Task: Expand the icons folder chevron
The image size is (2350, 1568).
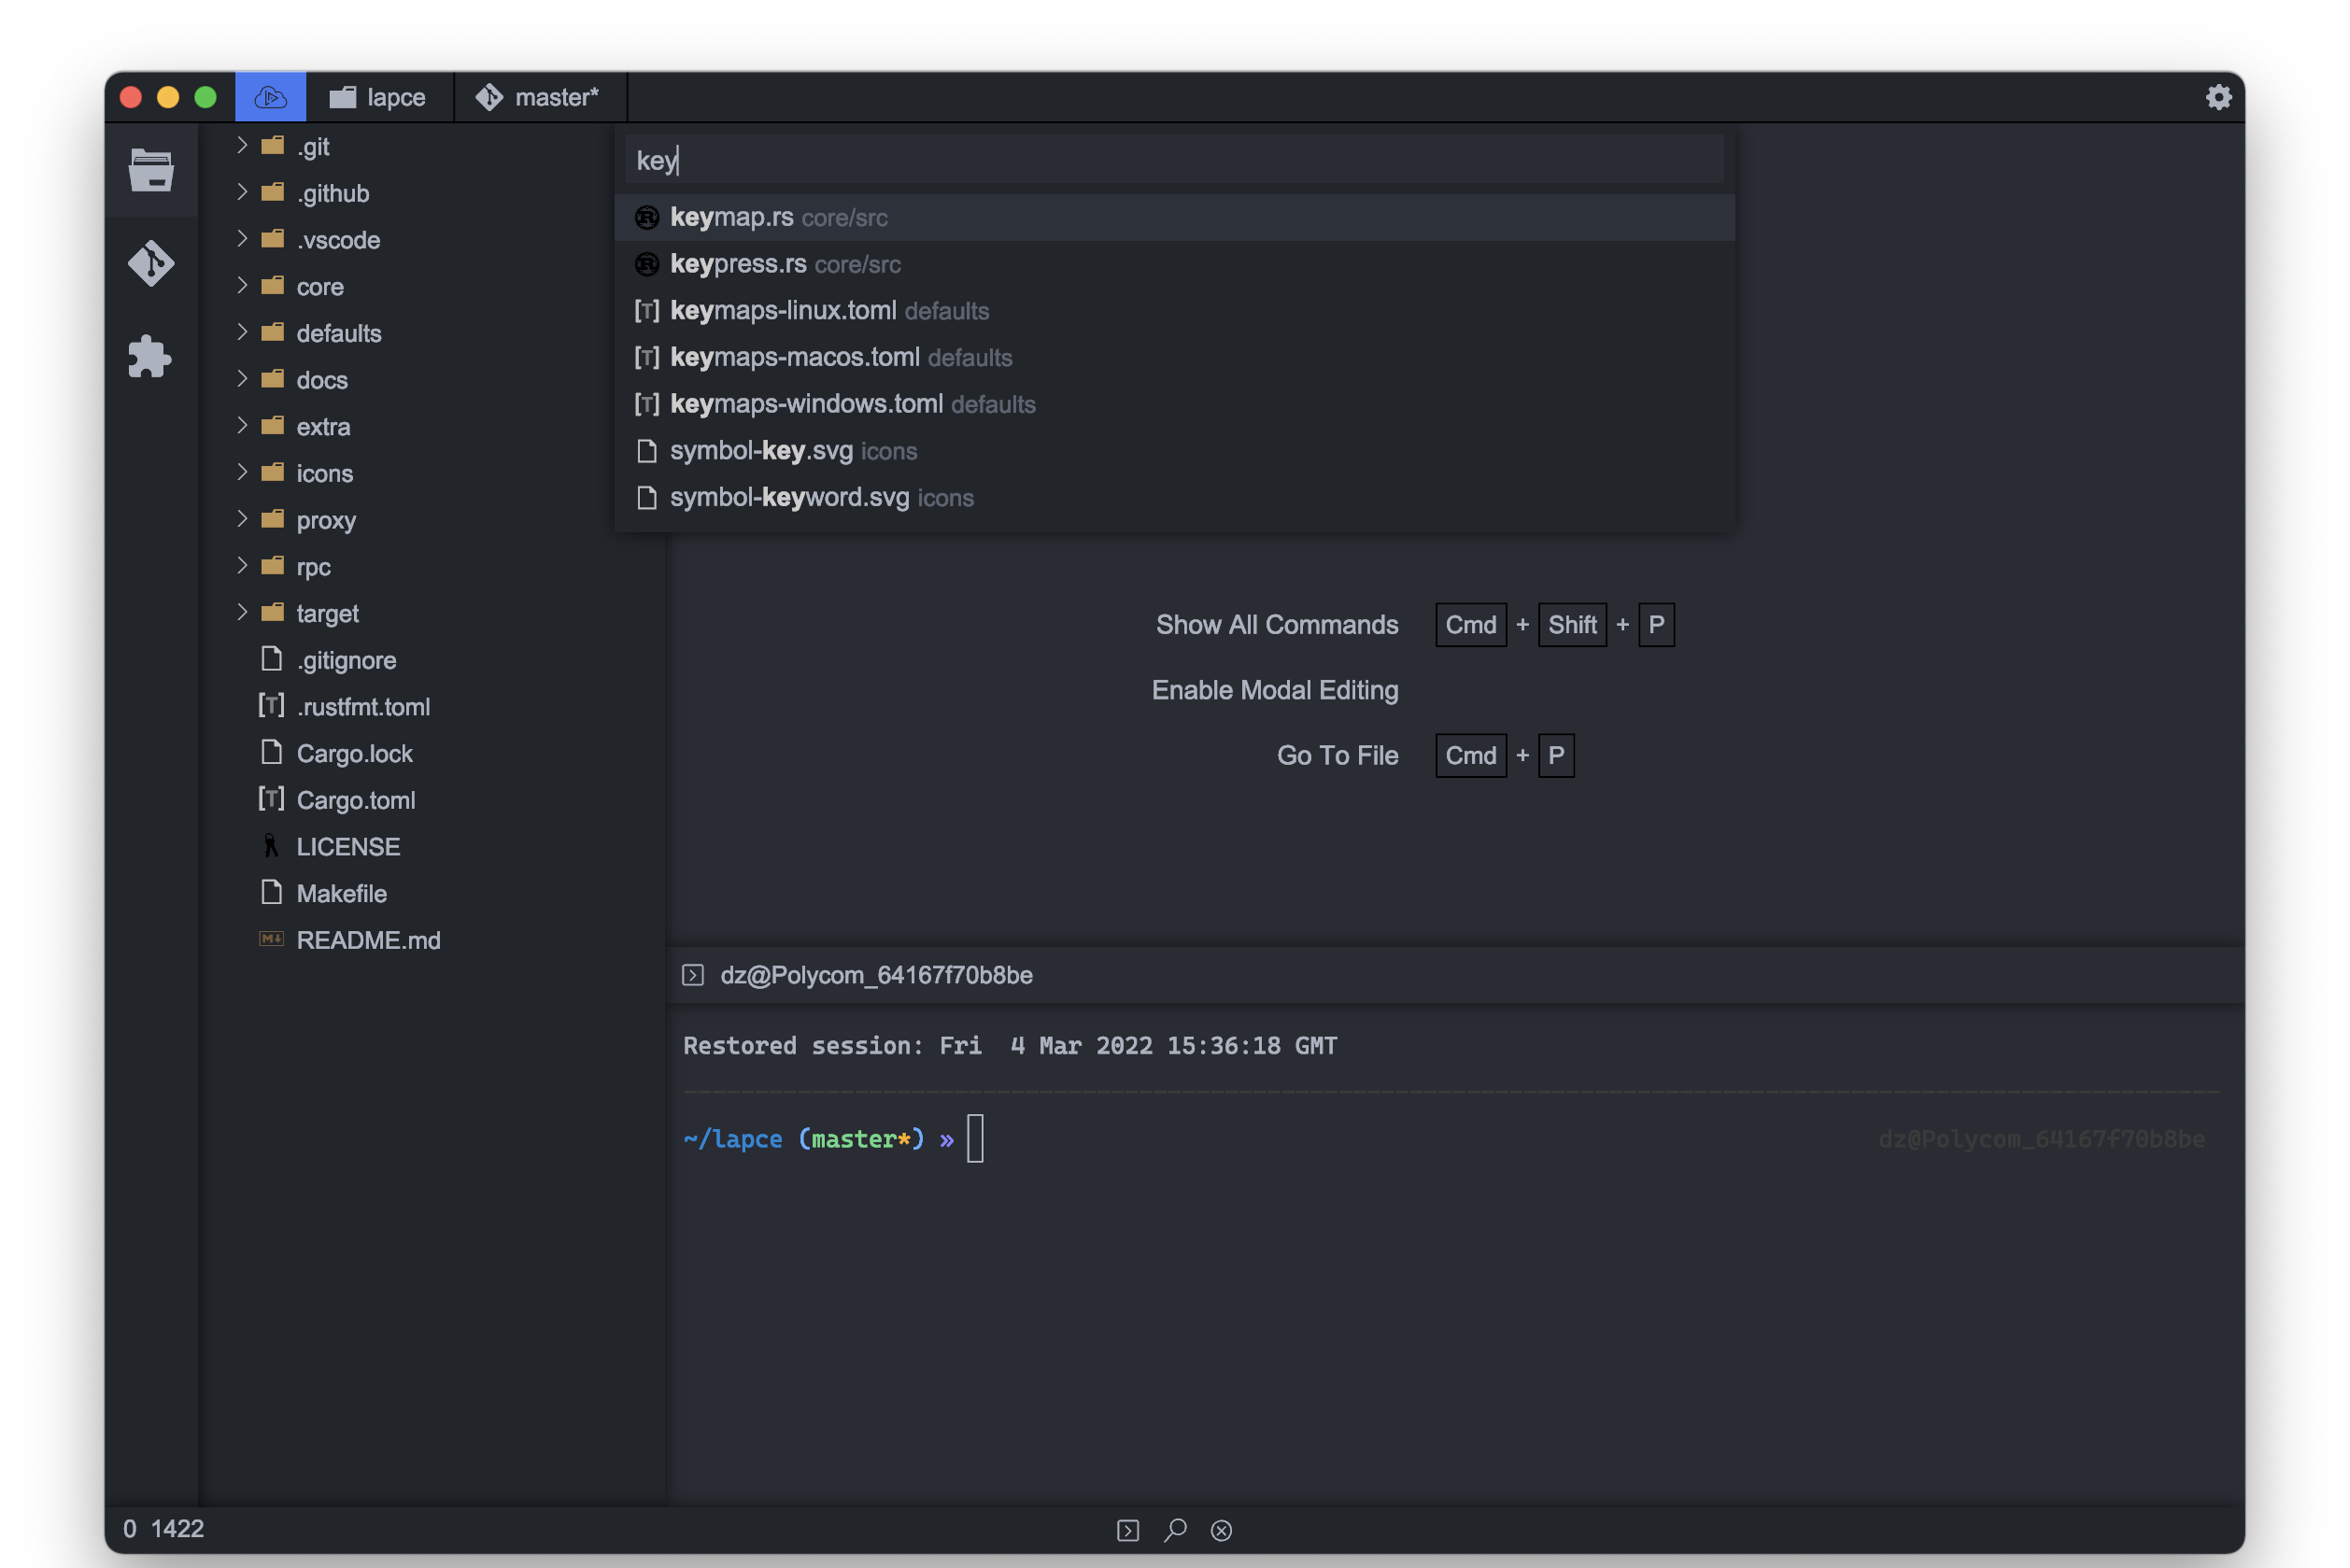Action: tap(242, 472)
